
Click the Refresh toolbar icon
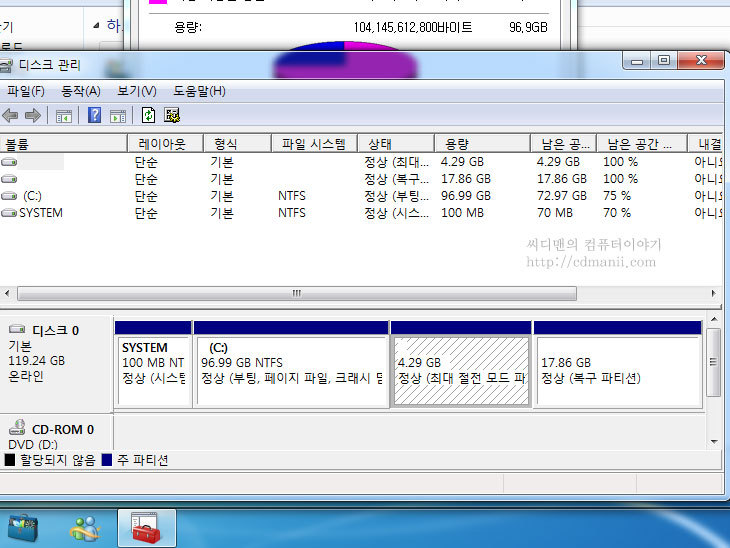point(149,116)
